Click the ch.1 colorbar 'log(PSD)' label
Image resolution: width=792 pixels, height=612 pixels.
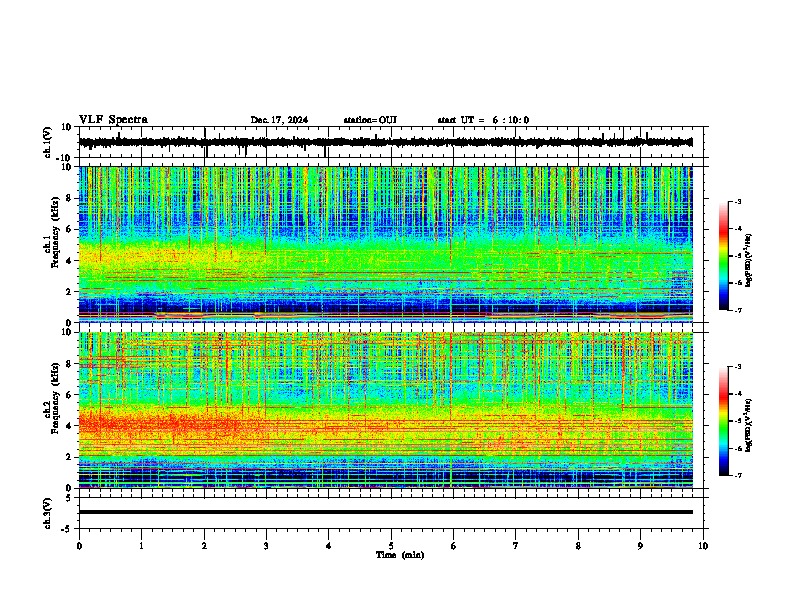[748, 260]
